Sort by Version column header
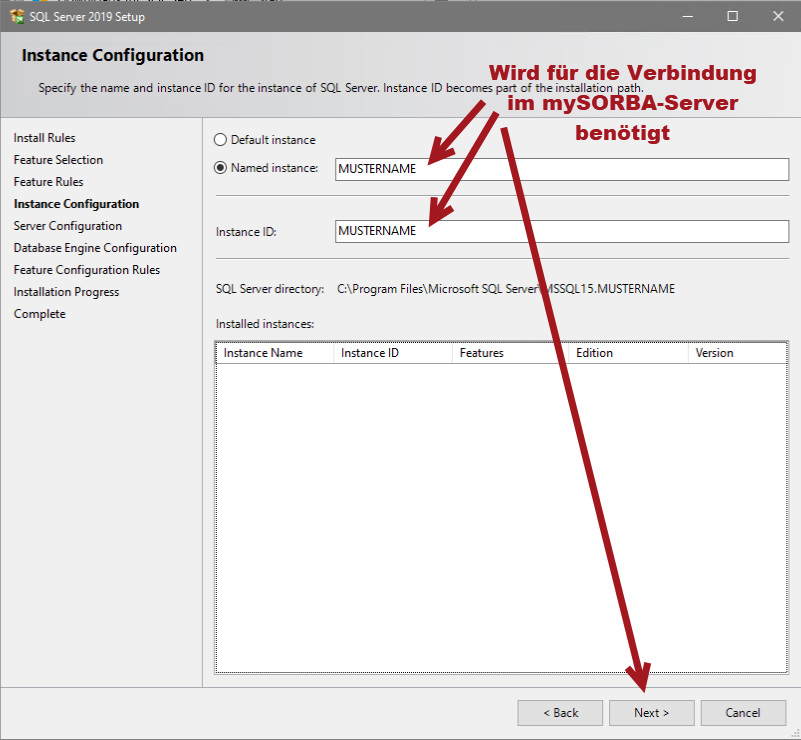The height and width of the screenshot is (740, 801). pos(738,353)
